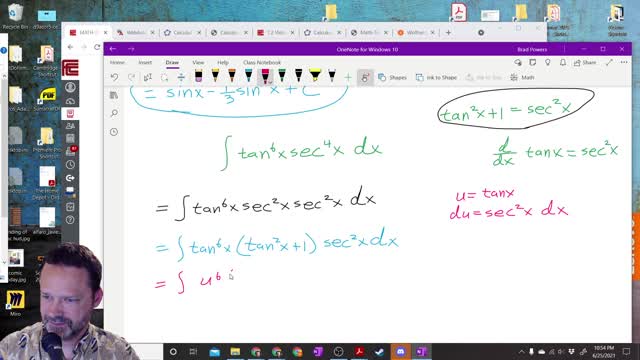Image resolution: width=640 pixels, height=360 pixels.
Task: Go forward with OneNote's forward arrow
Action: [131, 49]
